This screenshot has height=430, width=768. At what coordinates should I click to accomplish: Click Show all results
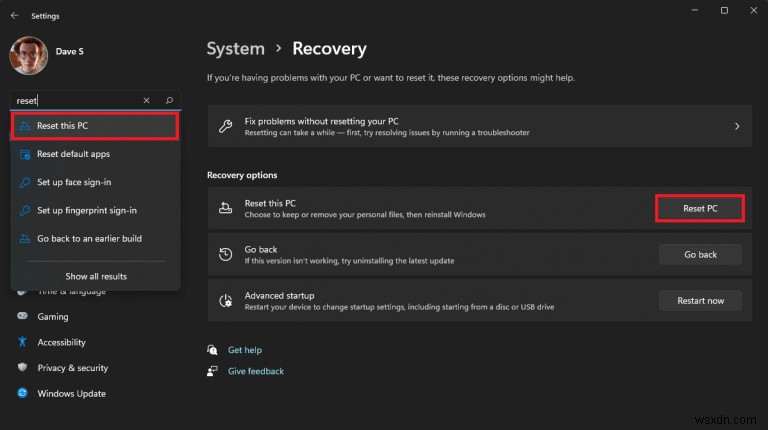96,276
